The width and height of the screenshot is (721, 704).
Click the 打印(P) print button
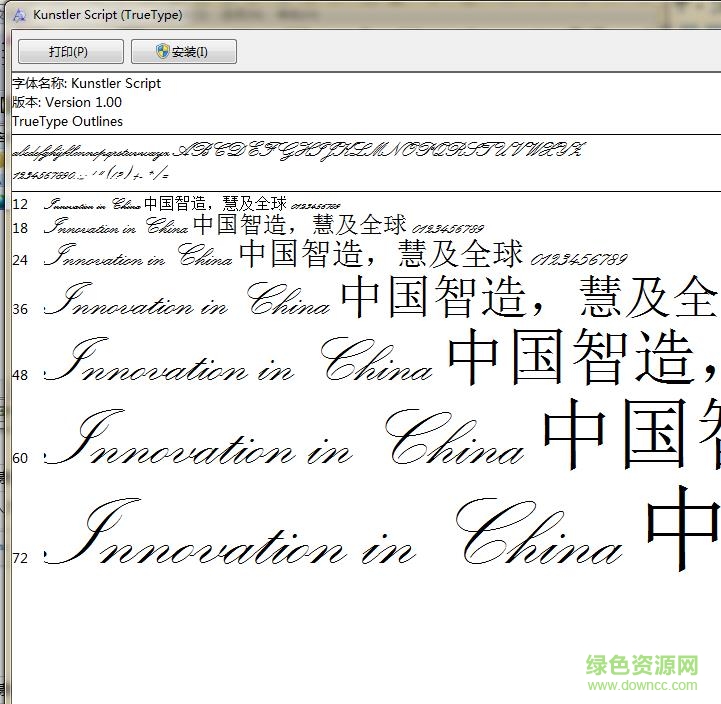(71, 51)
